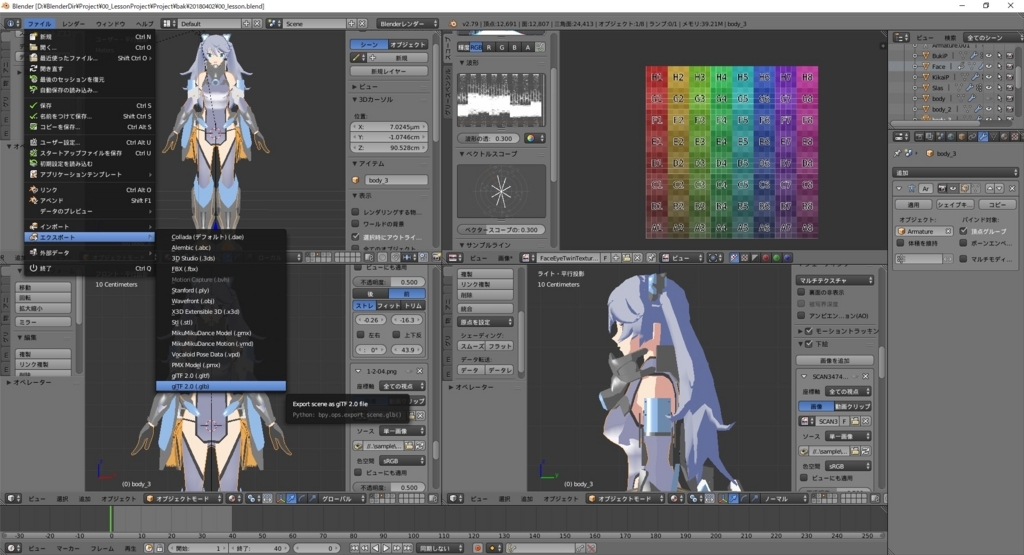Click the コピー modifier button
Screen dimensions: 1024x555
pyautogui.click(x=997, y=204)
